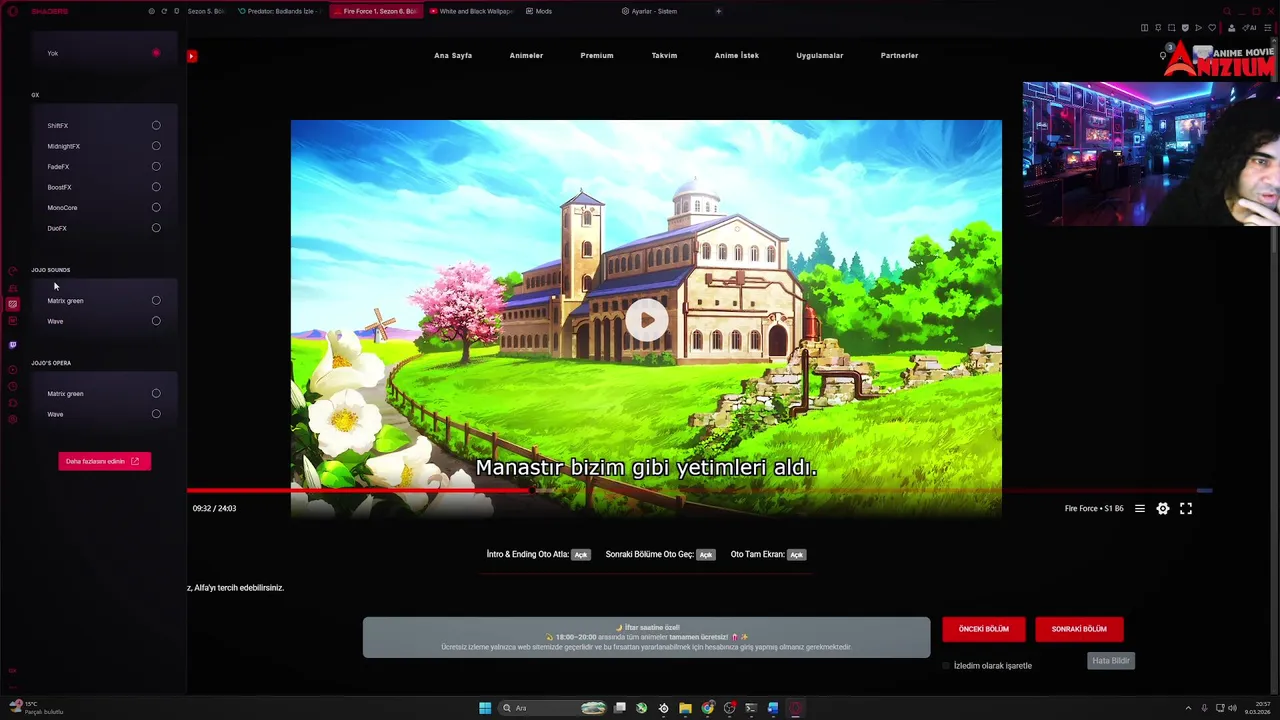Open the ad-blocker shield icon
The height and width of the screenshot is (720, 1280).
click(x=1185, y=28)
